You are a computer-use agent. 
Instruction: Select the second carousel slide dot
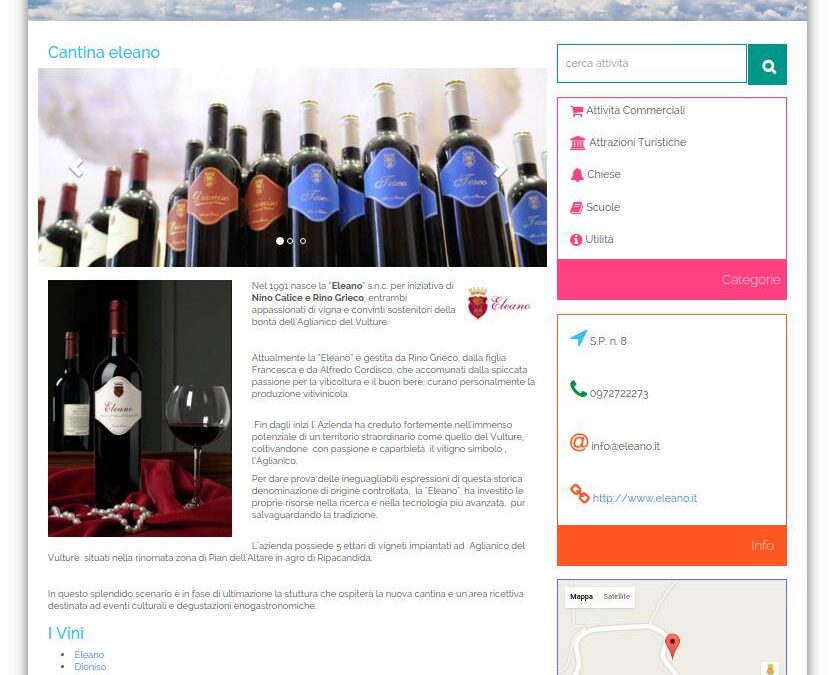click(x=290, y=241)
